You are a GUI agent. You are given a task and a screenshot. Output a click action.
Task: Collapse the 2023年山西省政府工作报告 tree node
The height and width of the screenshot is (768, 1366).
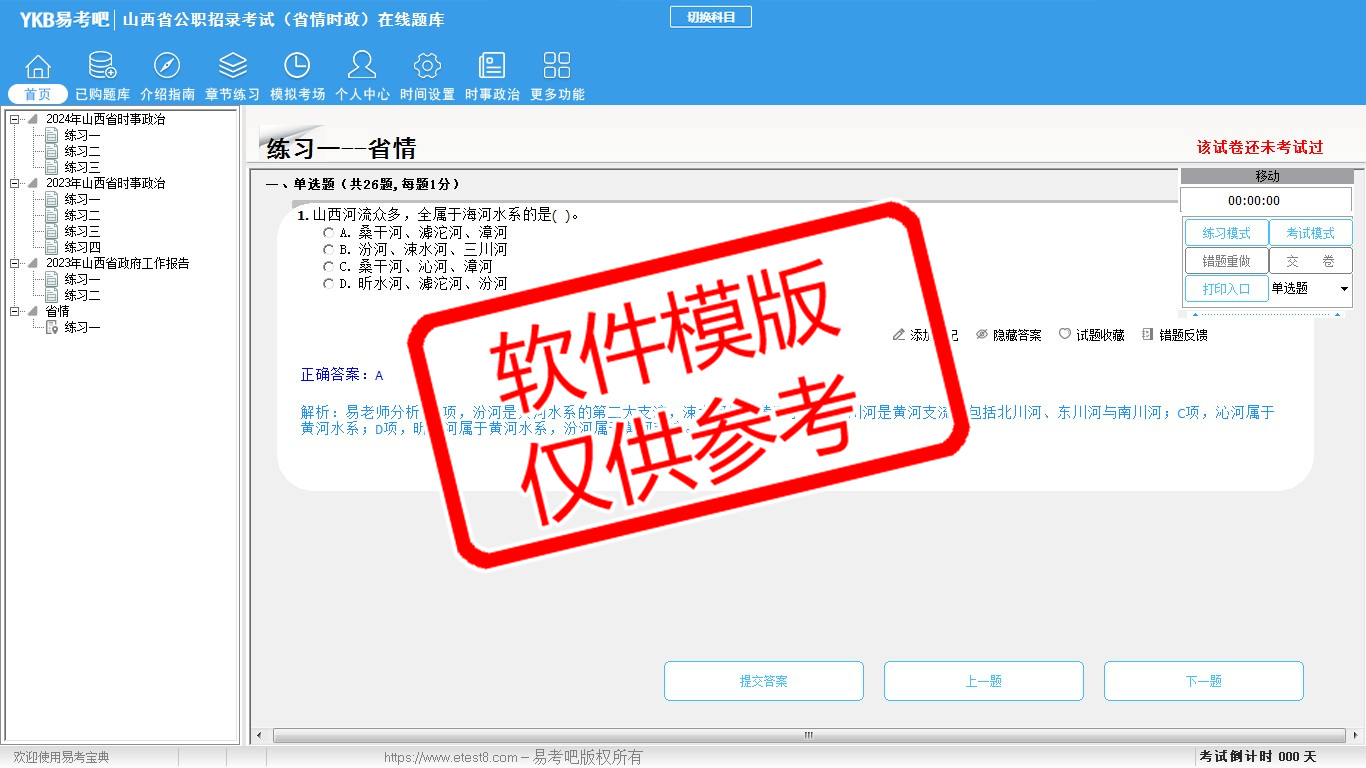(x=15, y=264)
